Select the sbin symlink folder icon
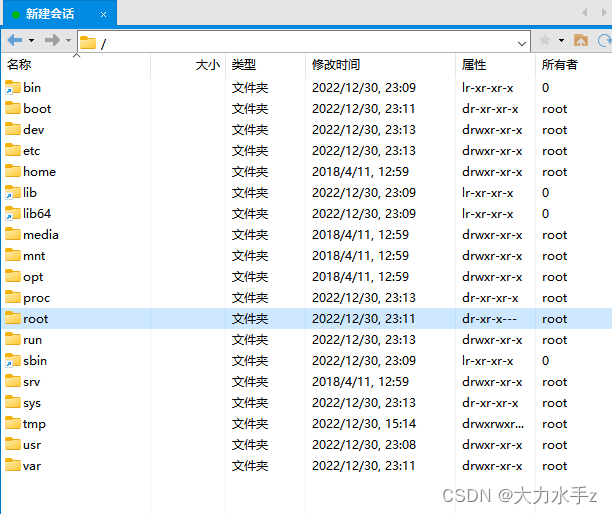Screen dimensions: 612x514 (x=12, y=361)
